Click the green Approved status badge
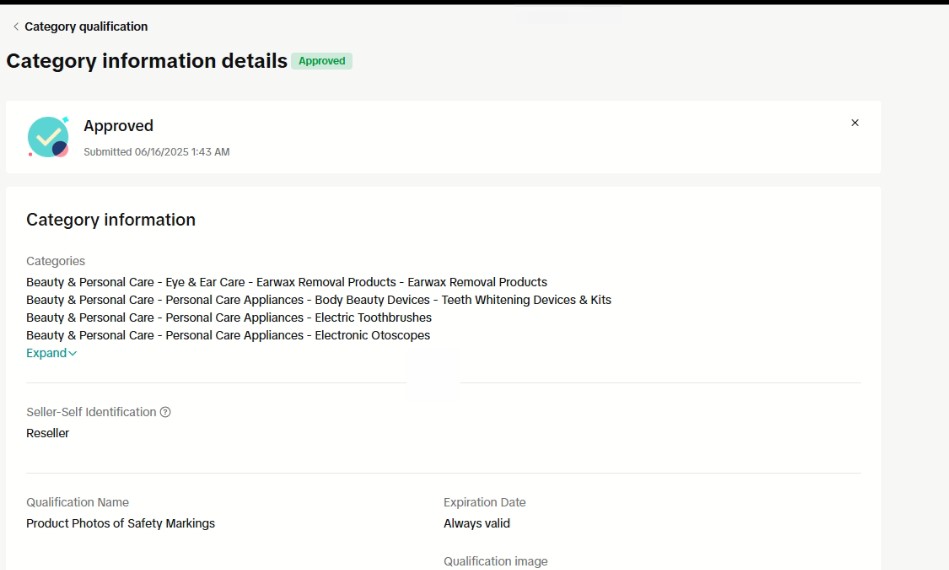This screenshot has height=570, width=949. tap(321, 61)
